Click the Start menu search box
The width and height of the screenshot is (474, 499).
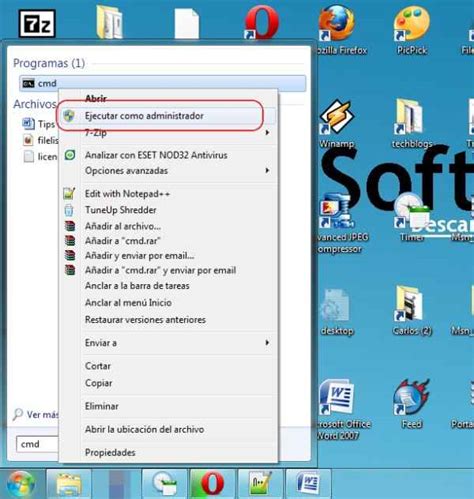click(37, 444)
